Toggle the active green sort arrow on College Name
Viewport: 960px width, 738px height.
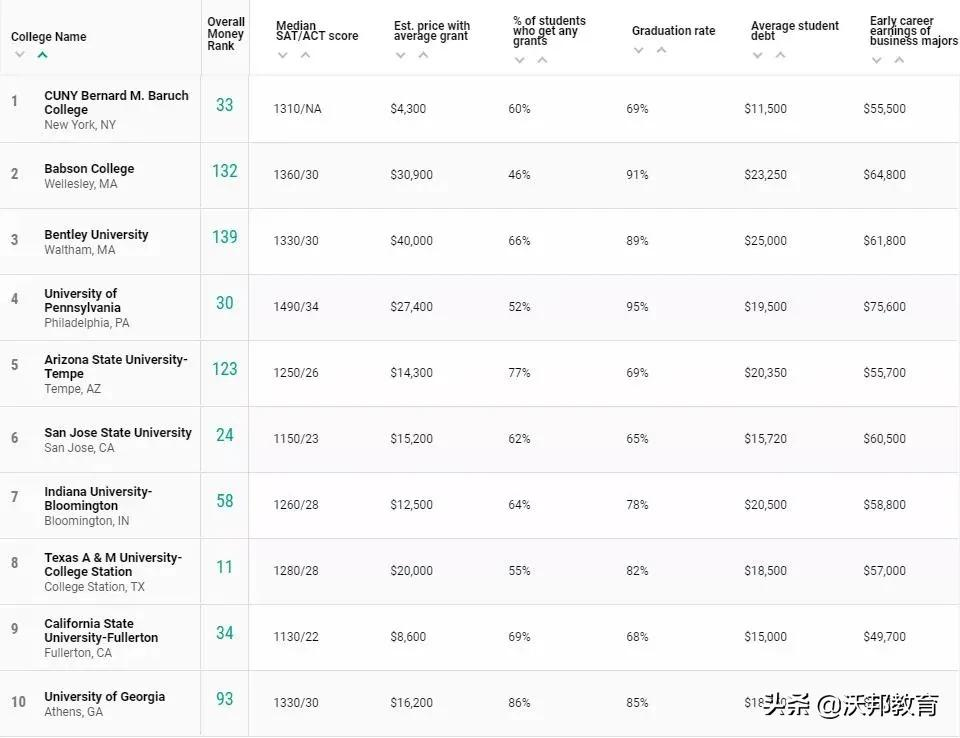coord(42,55)
